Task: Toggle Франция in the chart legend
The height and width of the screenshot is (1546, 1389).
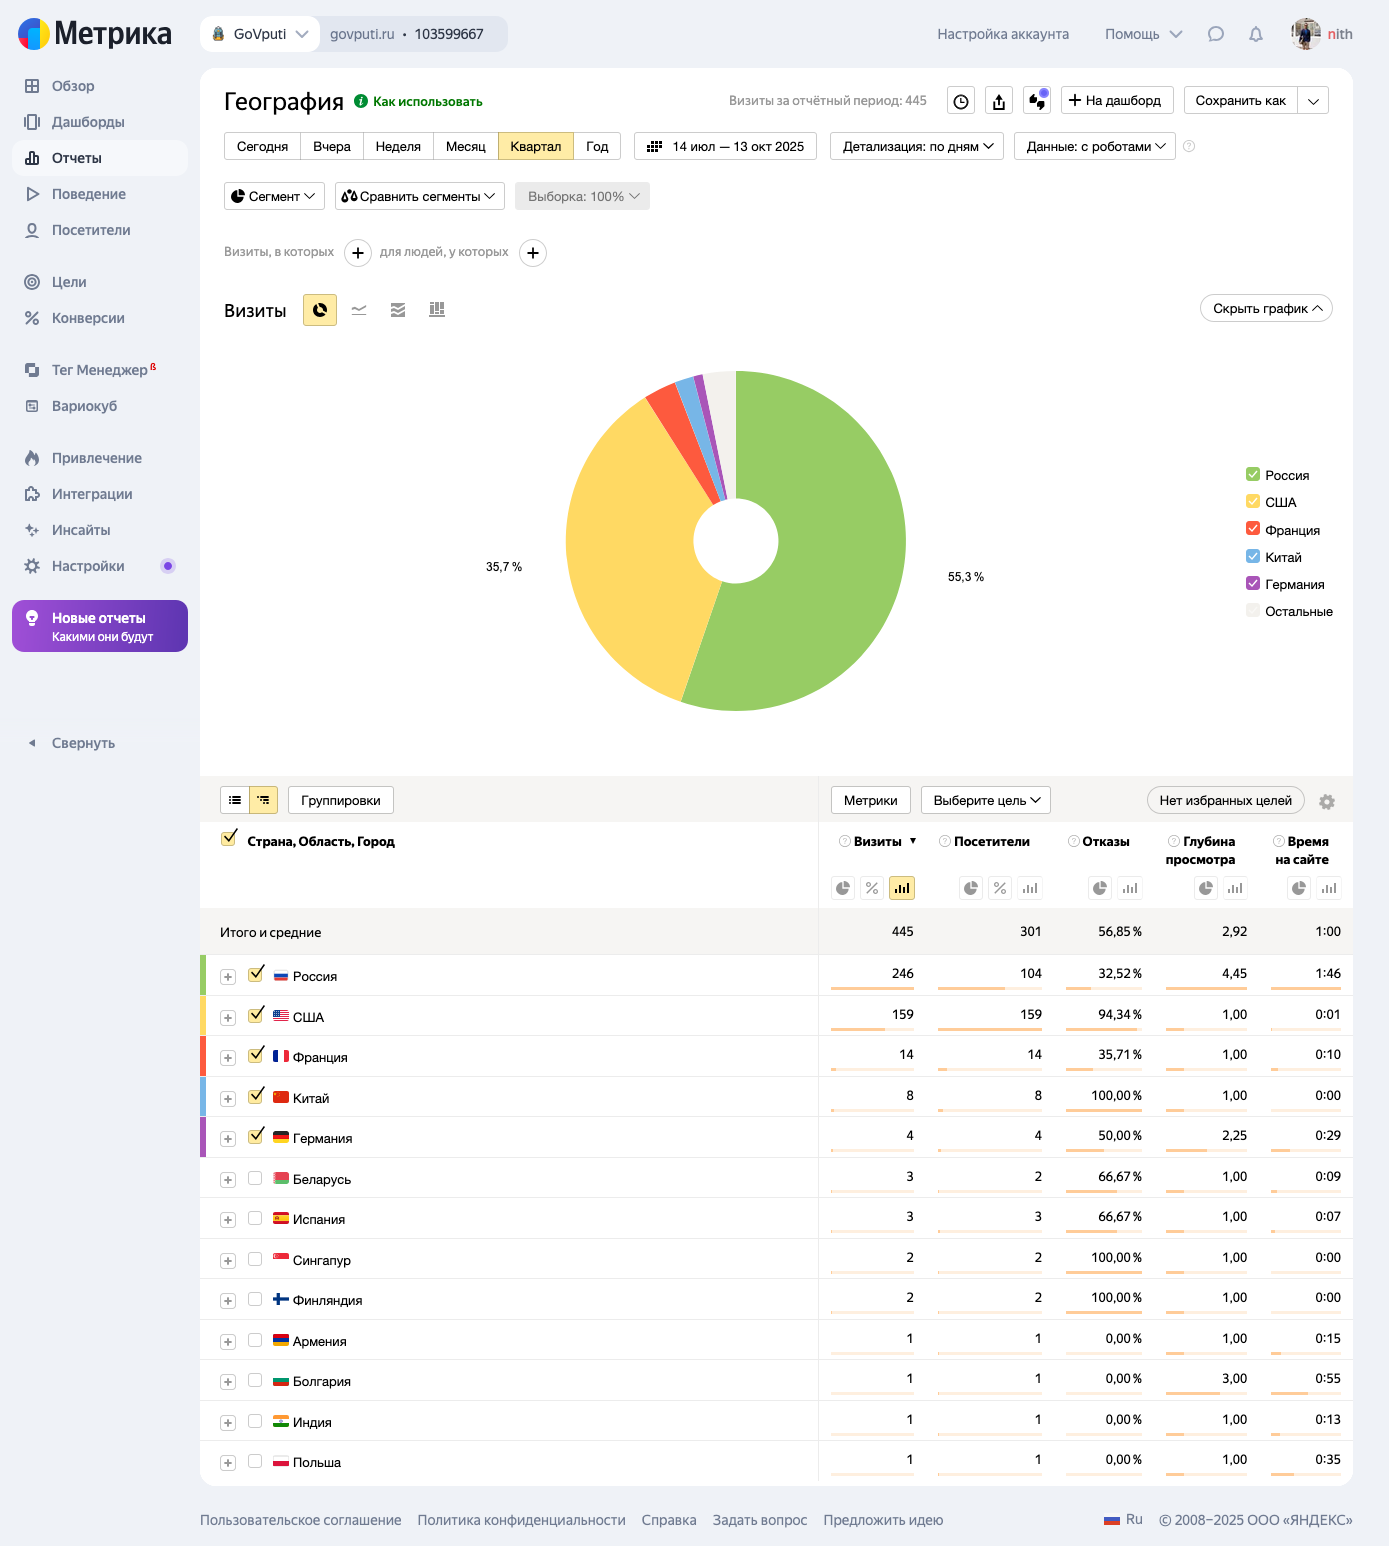Action: click(x=1253, y=529)
